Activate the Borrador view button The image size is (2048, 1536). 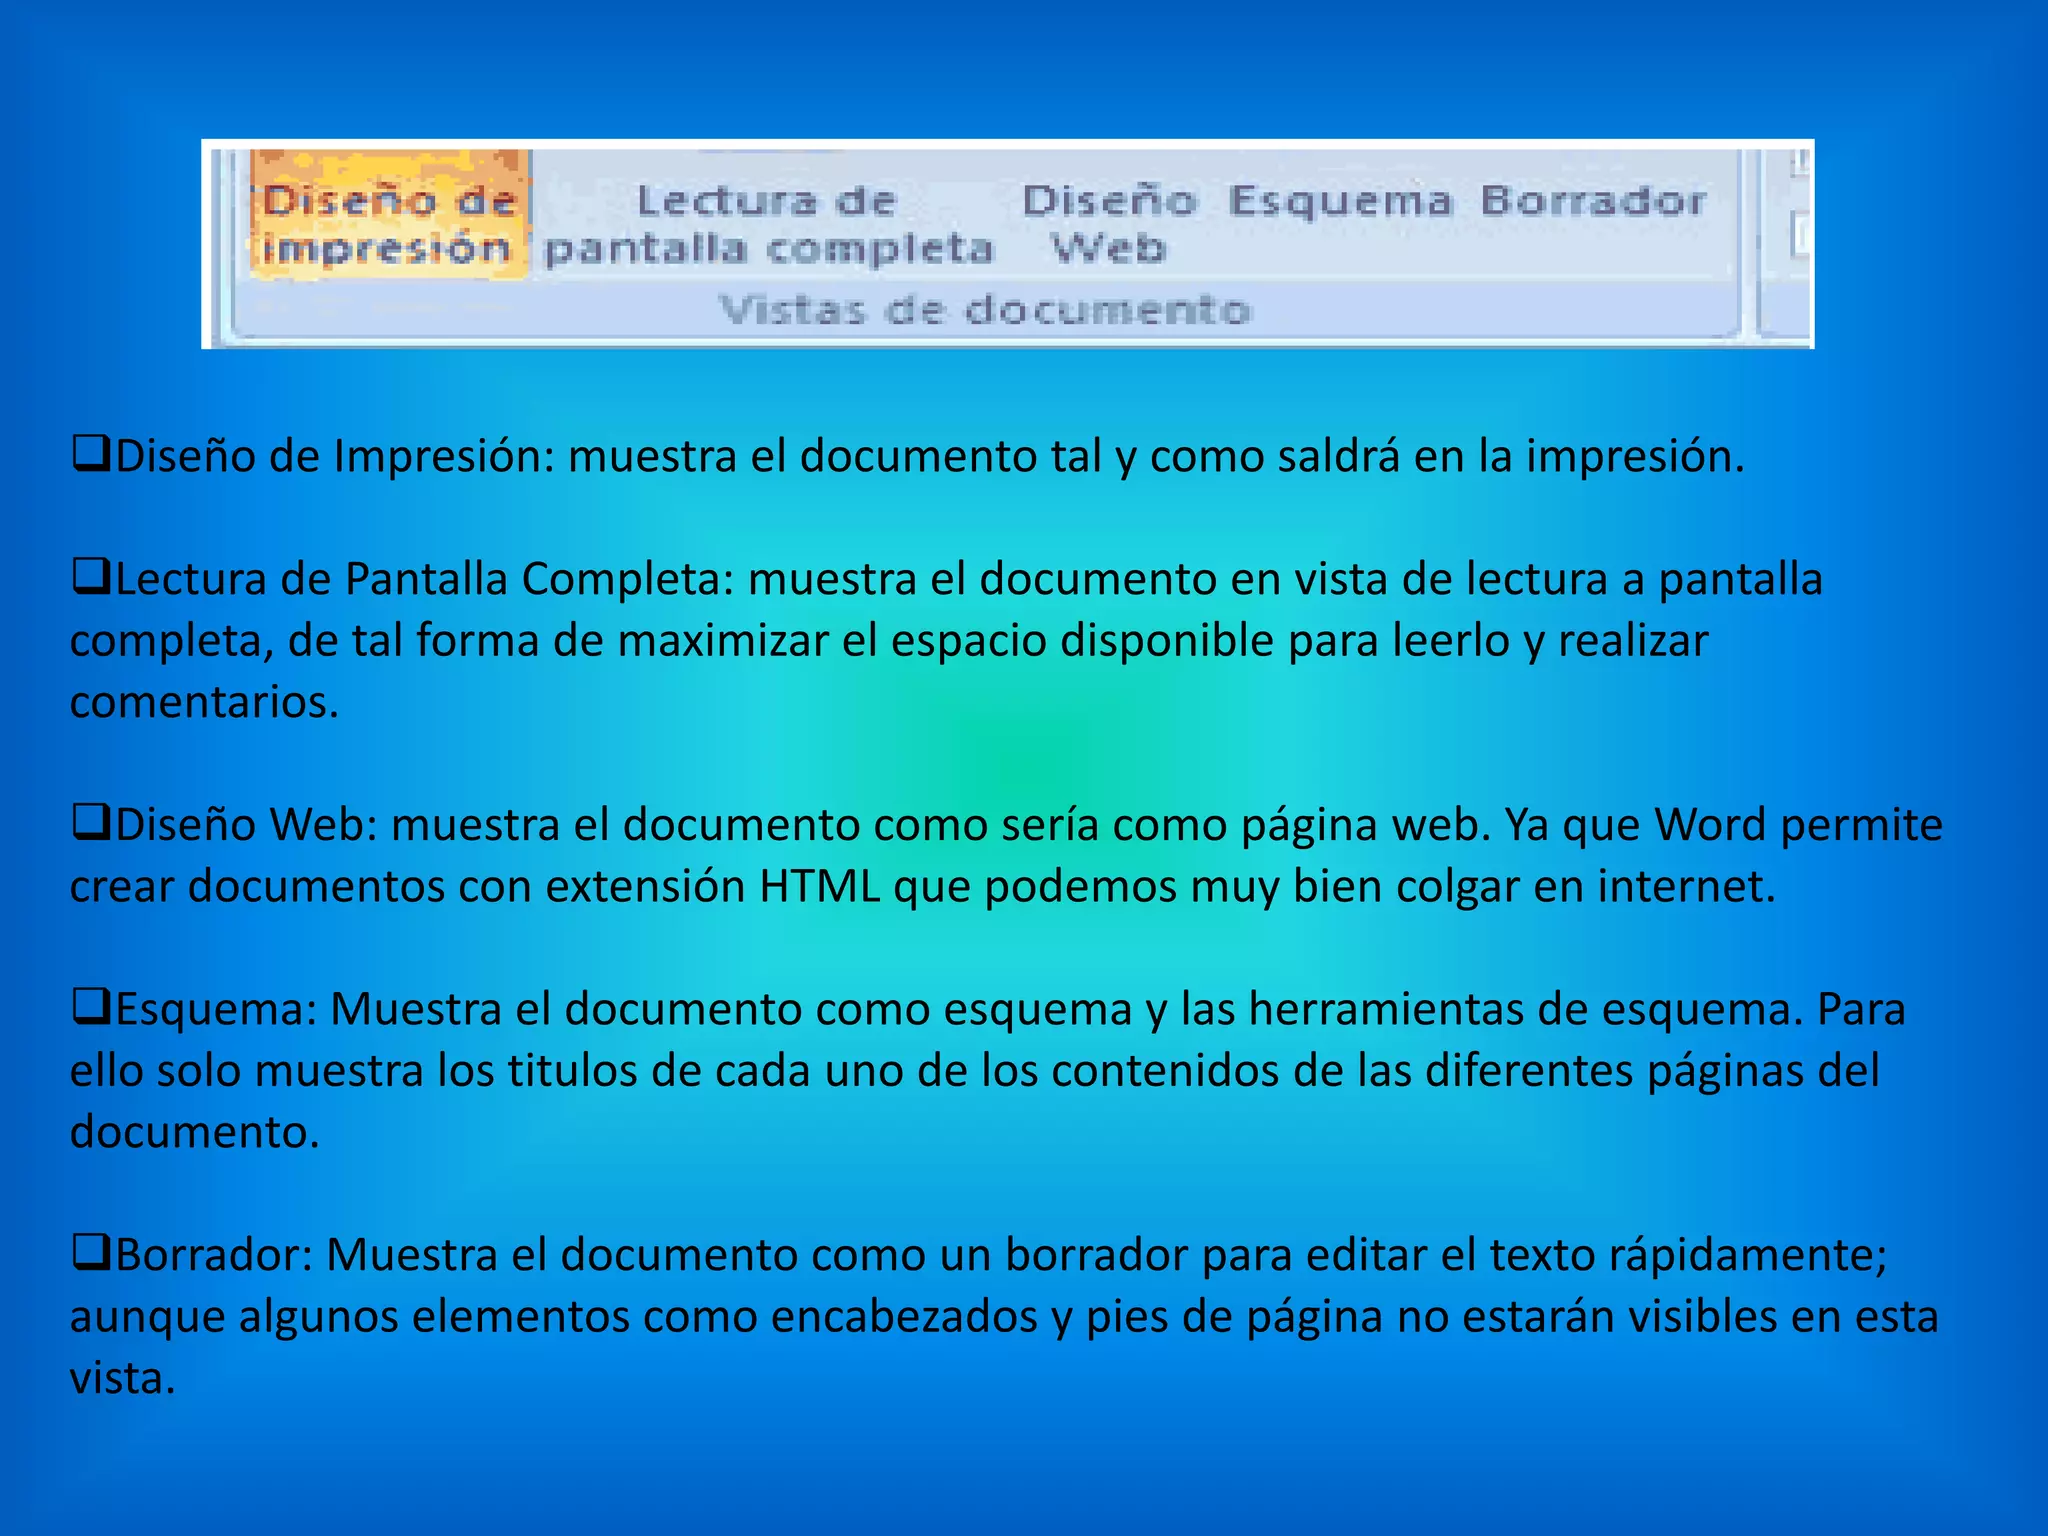coord(1593,202)
